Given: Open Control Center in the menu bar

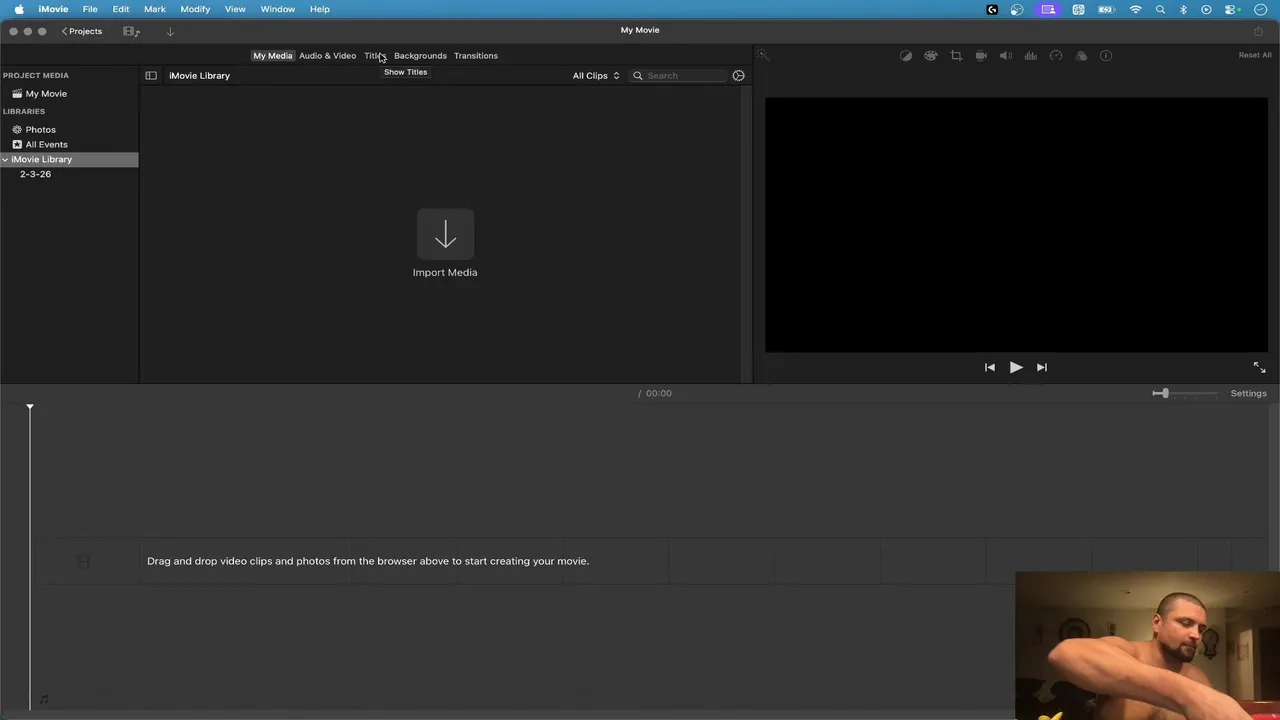Looking at the screenshot, I should click(1232, 9).
